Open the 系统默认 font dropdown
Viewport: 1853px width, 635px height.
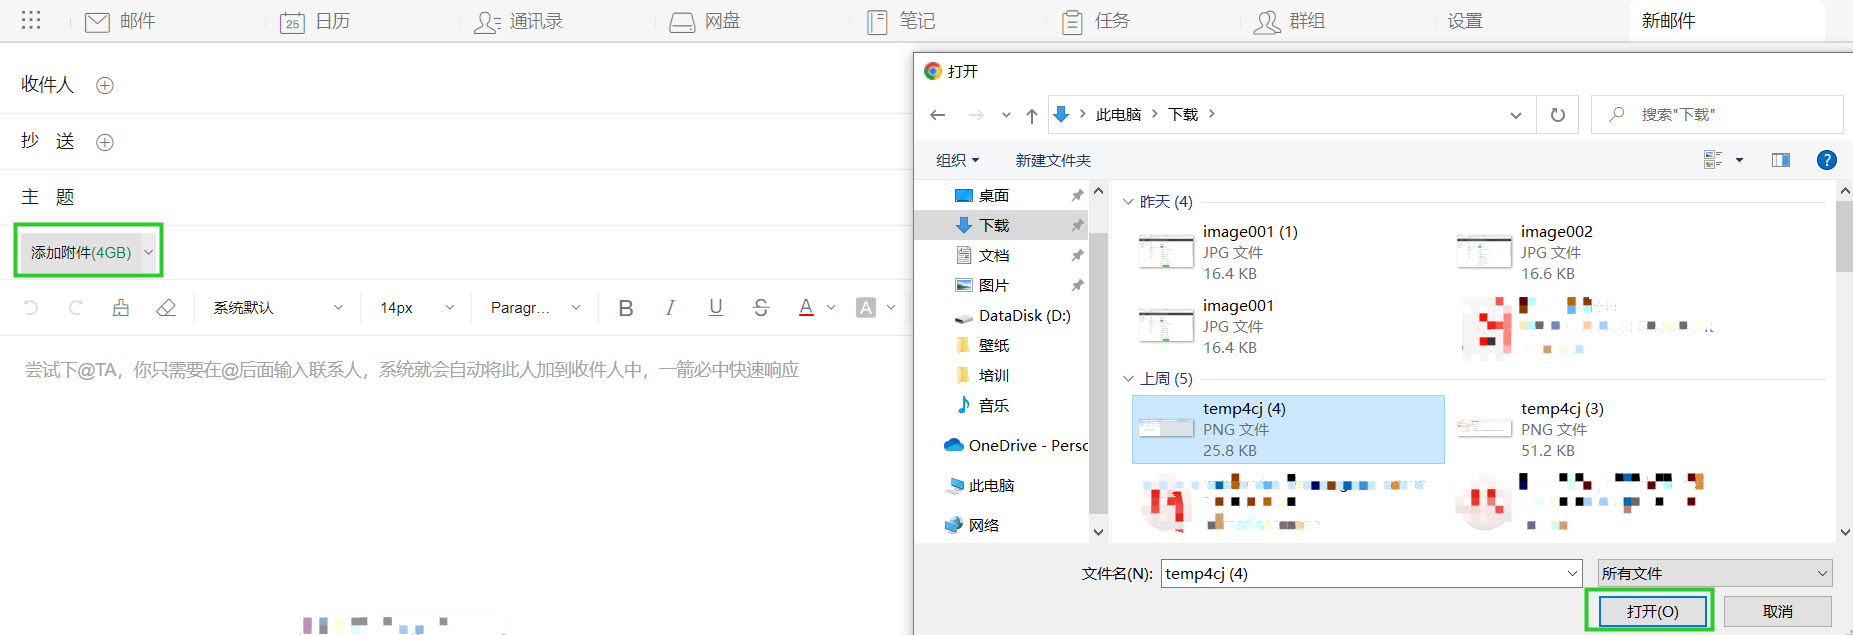[278, 308]
